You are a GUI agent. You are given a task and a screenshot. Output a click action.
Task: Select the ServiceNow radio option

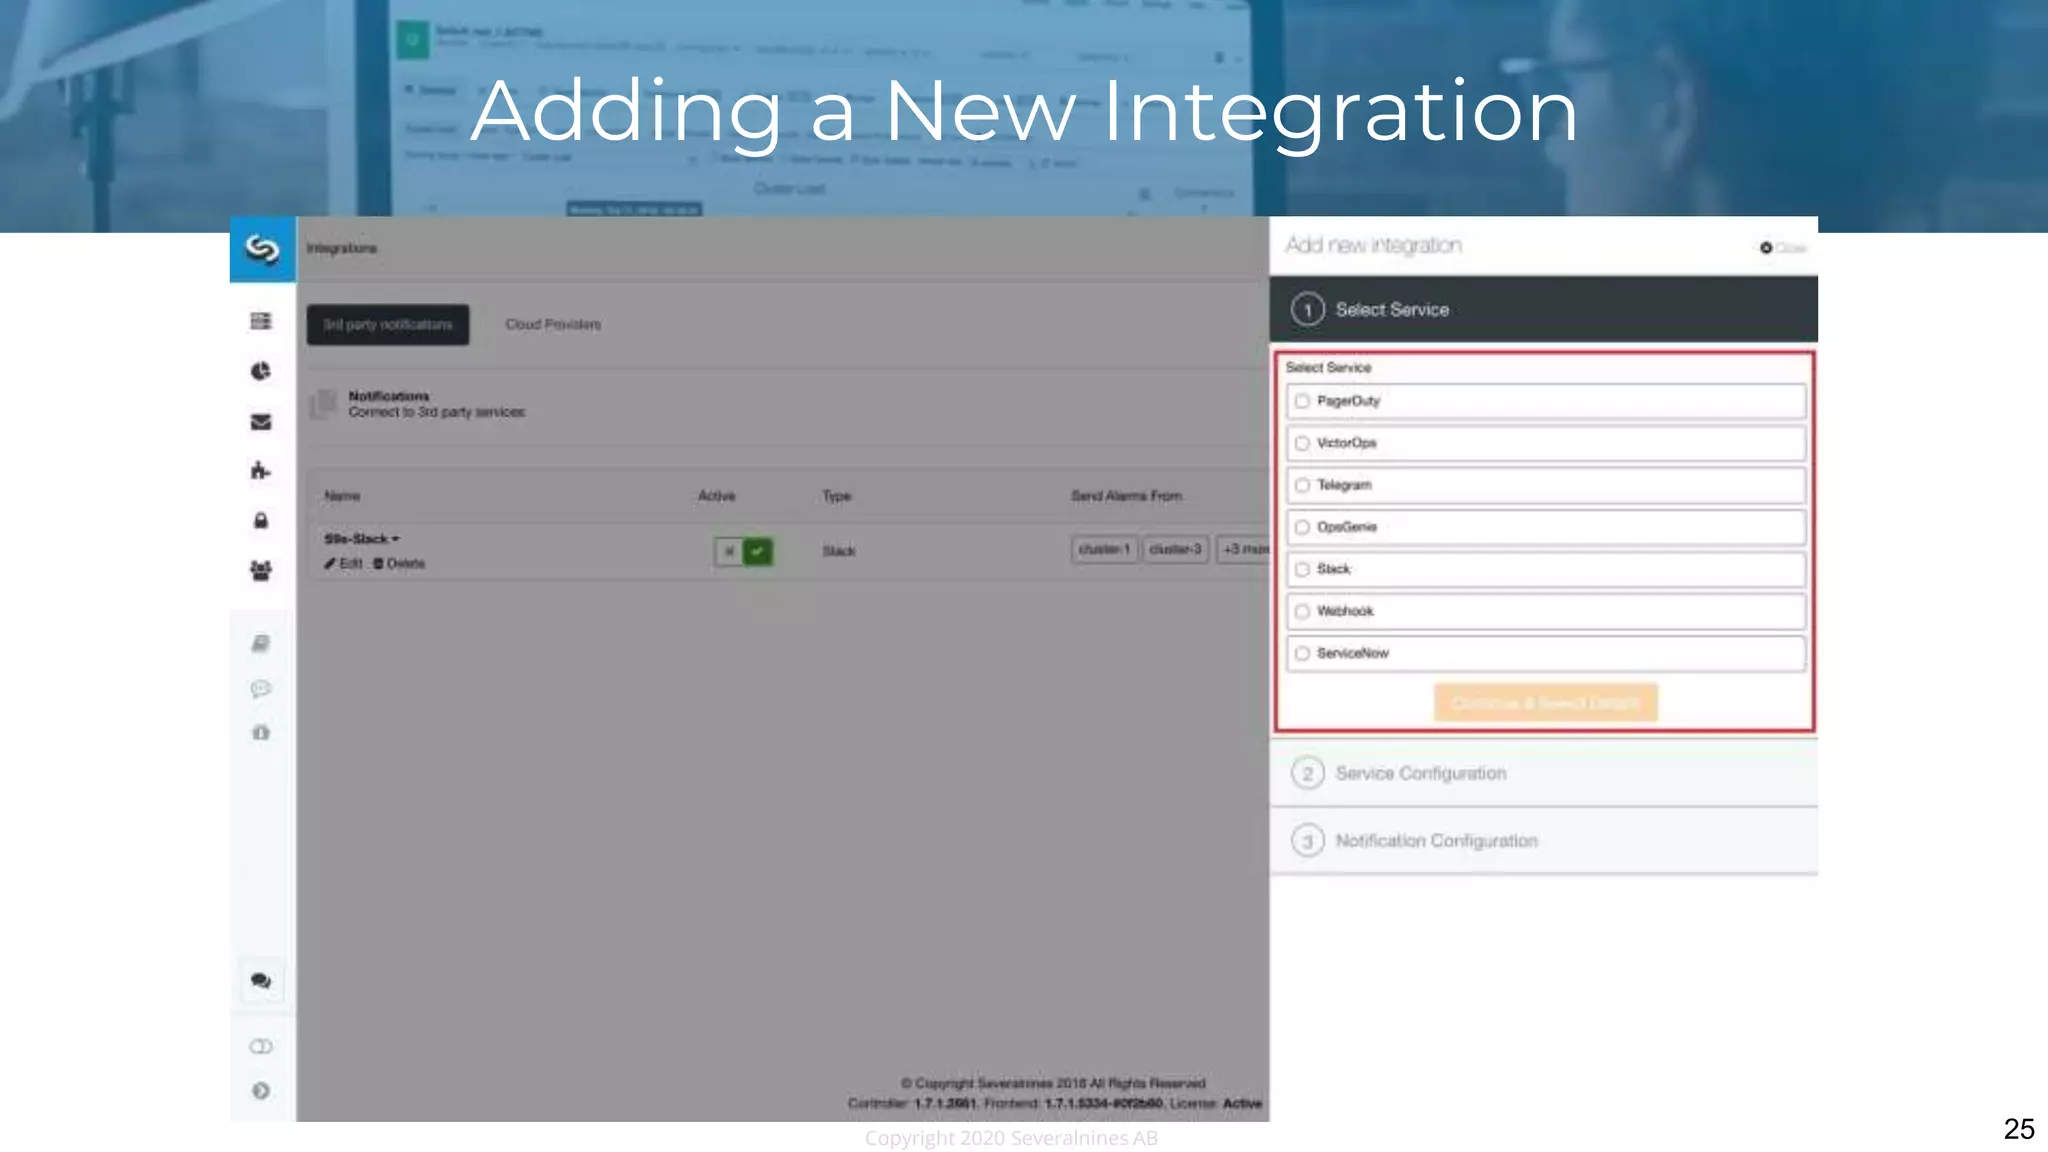click(x=1302, y=653)
